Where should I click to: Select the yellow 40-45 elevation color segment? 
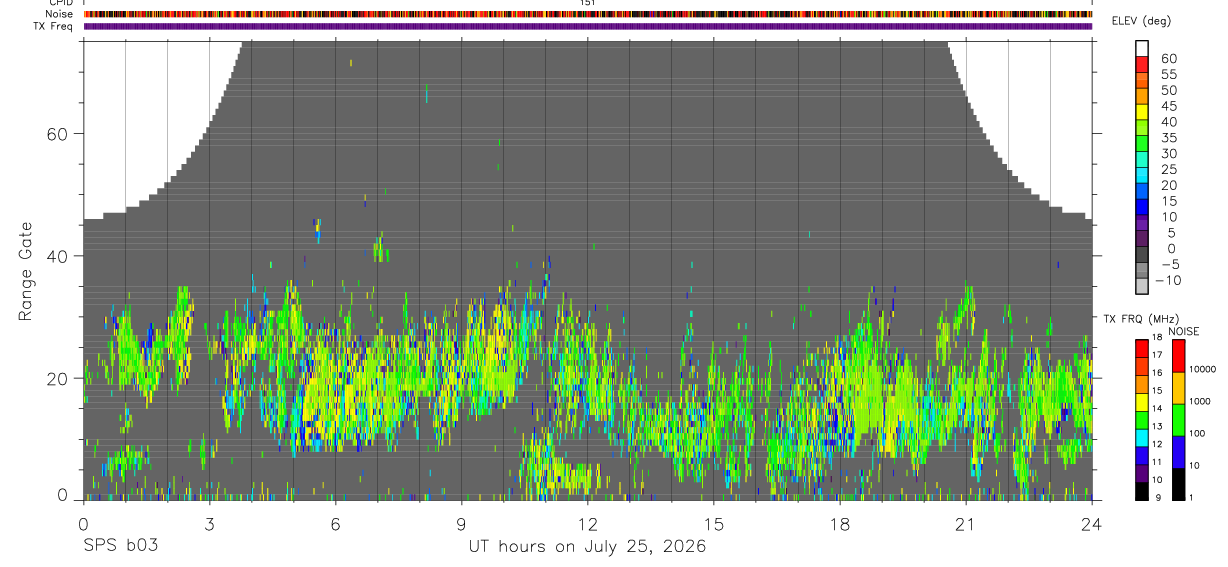coord(1142,112)
